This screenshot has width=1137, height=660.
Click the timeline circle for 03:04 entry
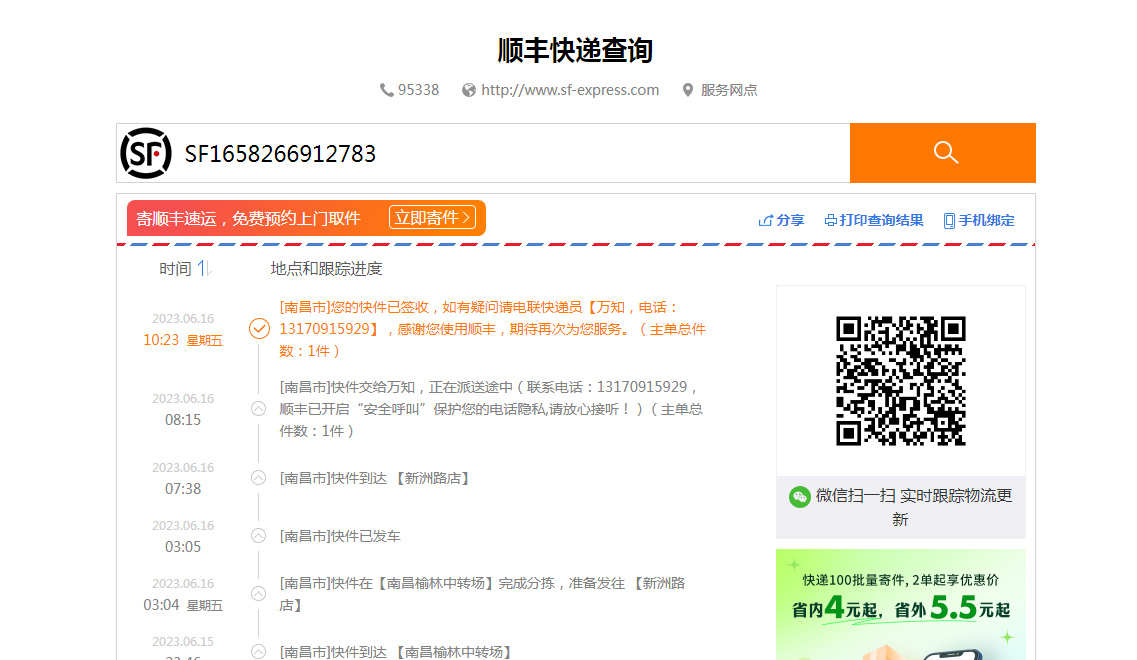coord(258,593)
